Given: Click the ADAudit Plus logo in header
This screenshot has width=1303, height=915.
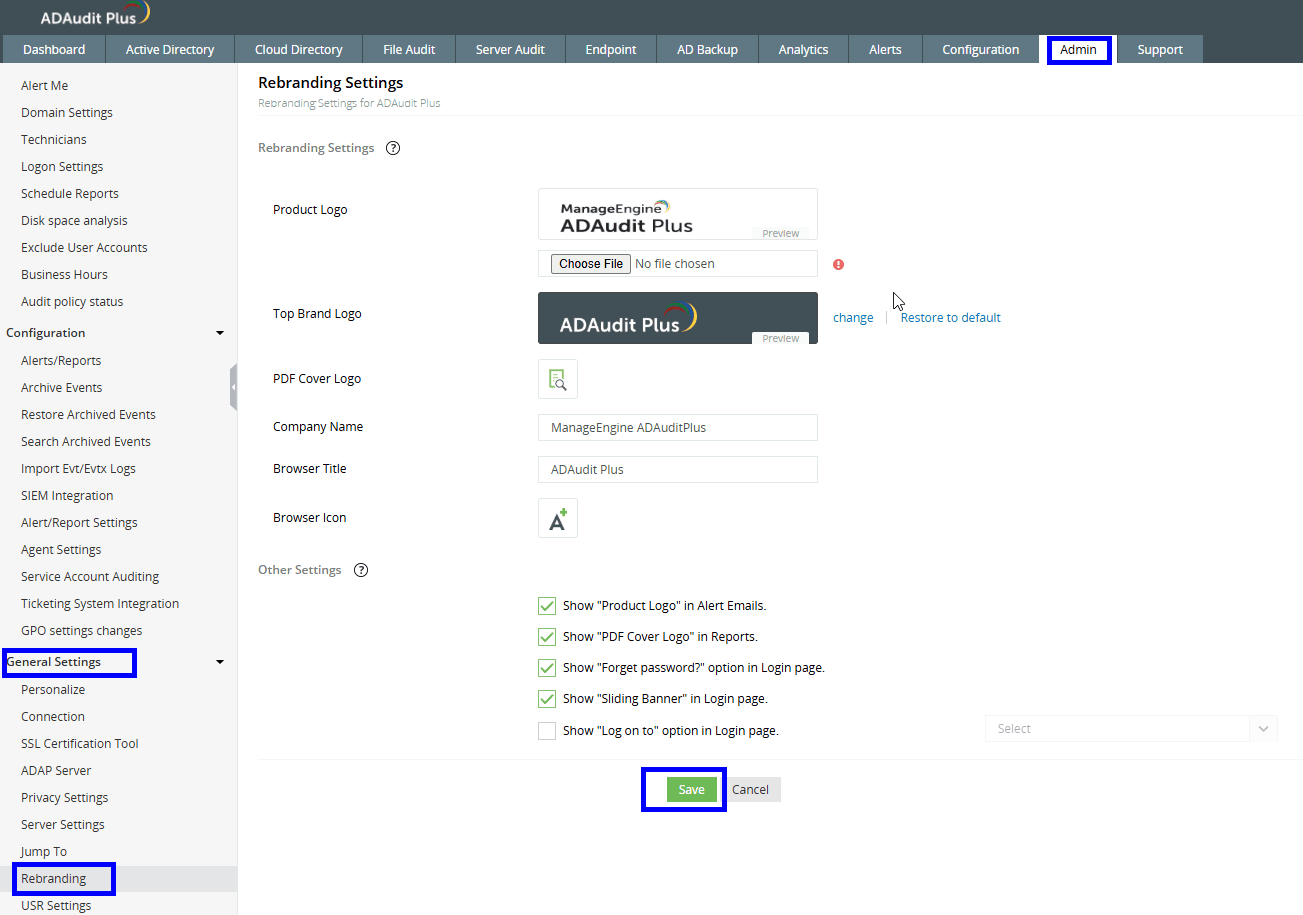Looking at the screenshot, I should coord(96,15).
